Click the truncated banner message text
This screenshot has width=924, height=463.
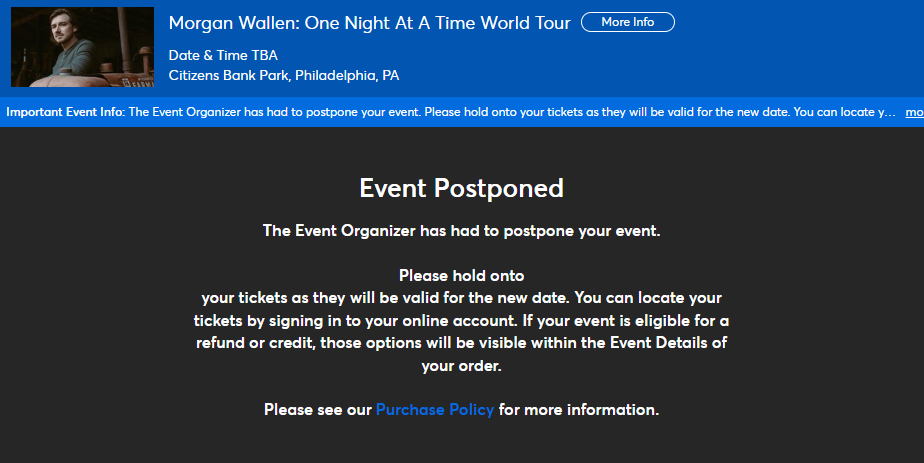(x=512, y=112)
